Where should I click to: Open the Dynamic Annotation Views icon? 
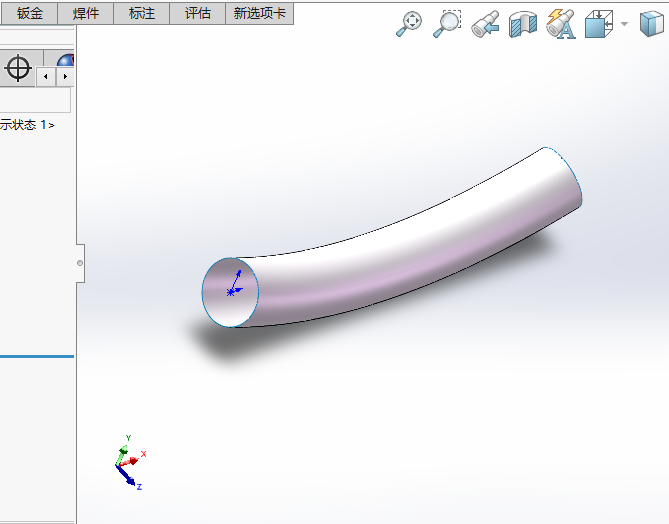(561, 24)
